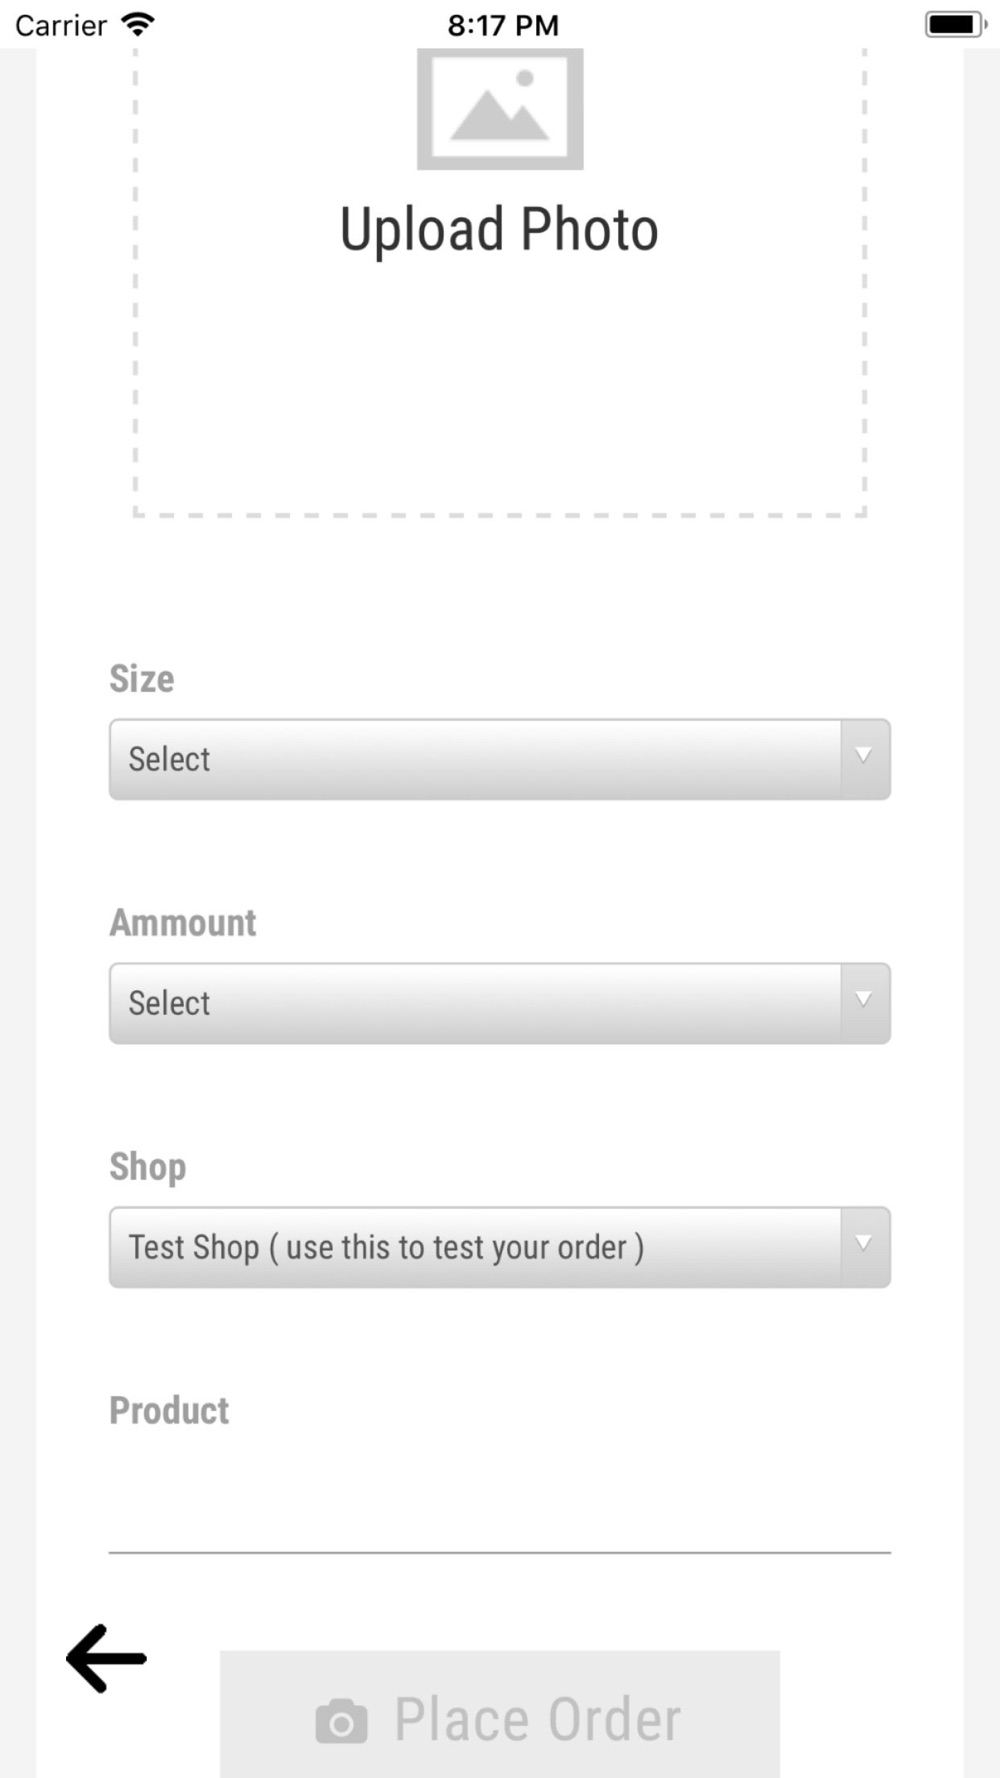Tap the Shop field label
1000x1778 pixels.
tap(148, 1167)
